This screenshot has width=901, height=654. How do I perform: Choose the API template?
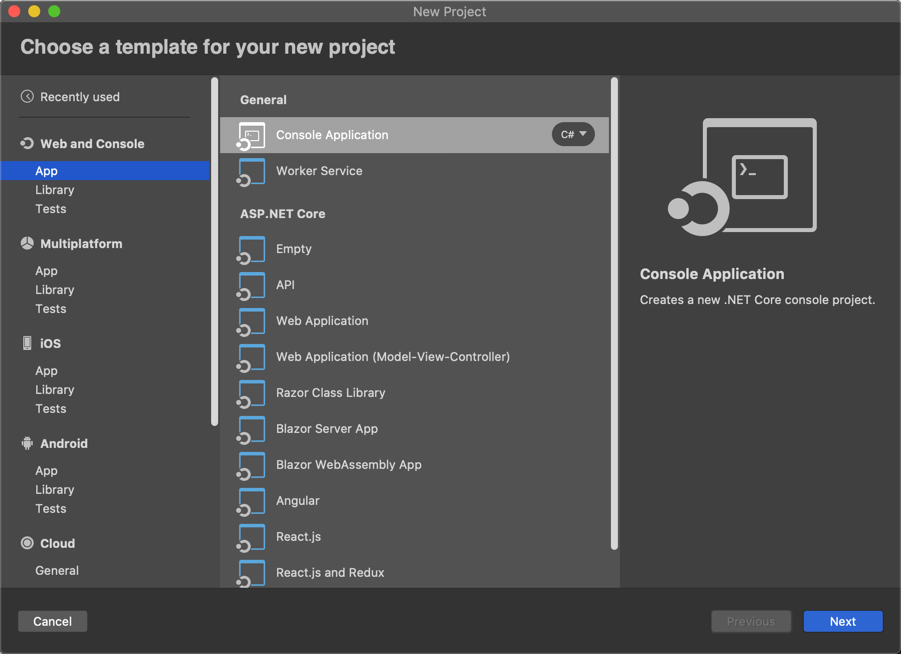click(289, 285)
